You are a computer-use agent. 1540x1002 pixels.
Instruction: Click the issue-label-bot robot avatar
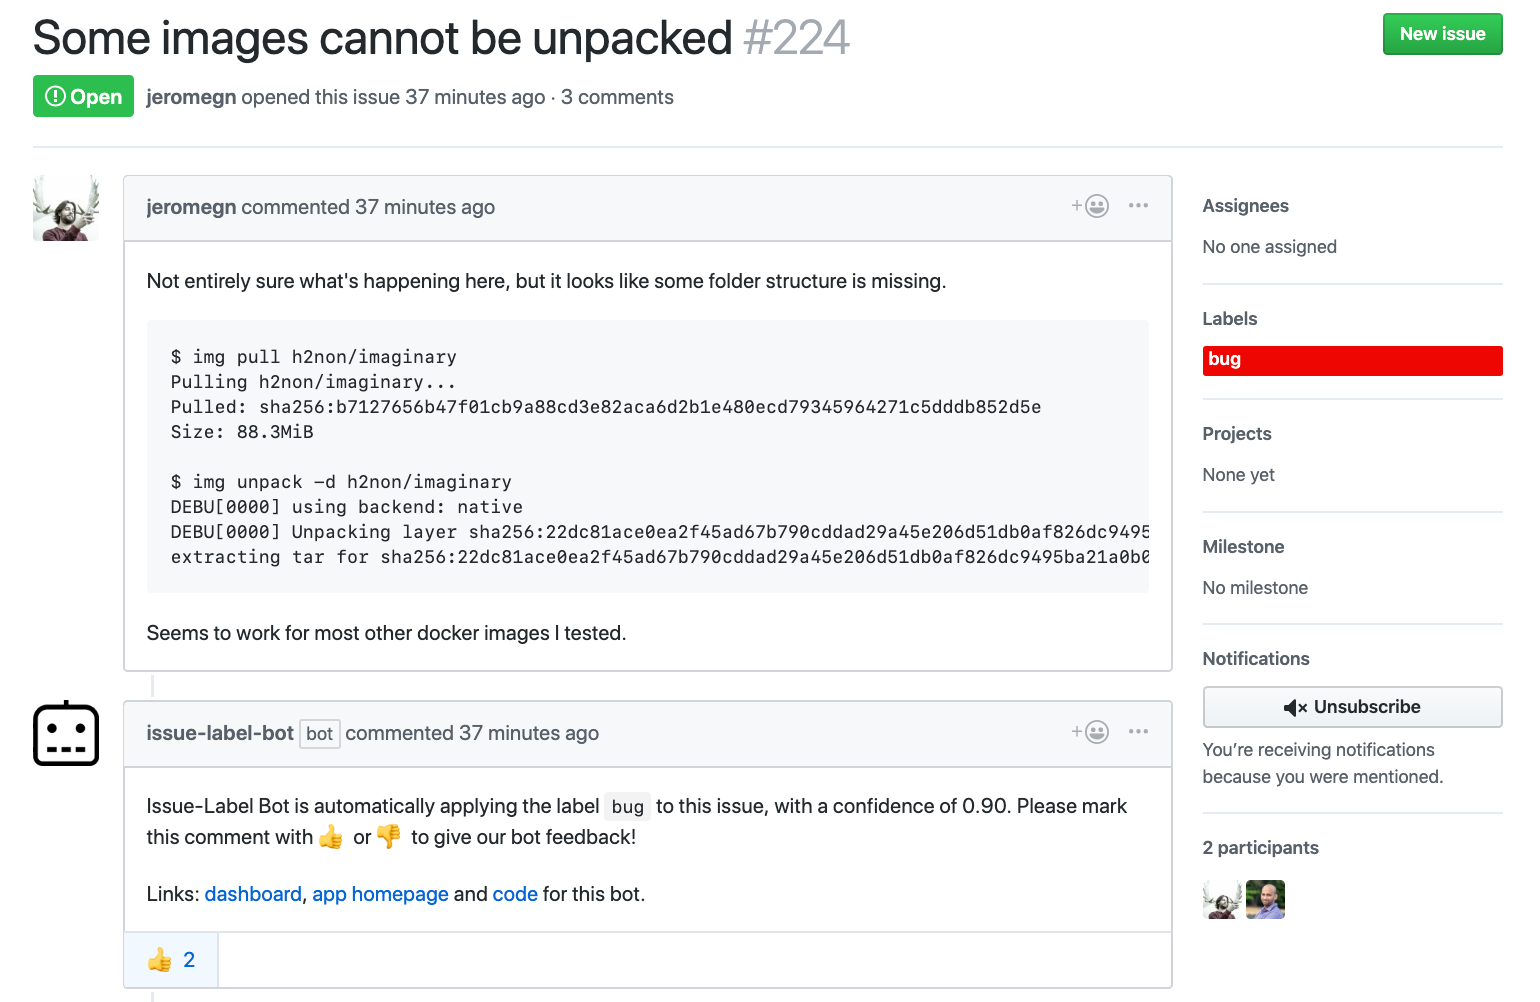click(x=66, y=734)
